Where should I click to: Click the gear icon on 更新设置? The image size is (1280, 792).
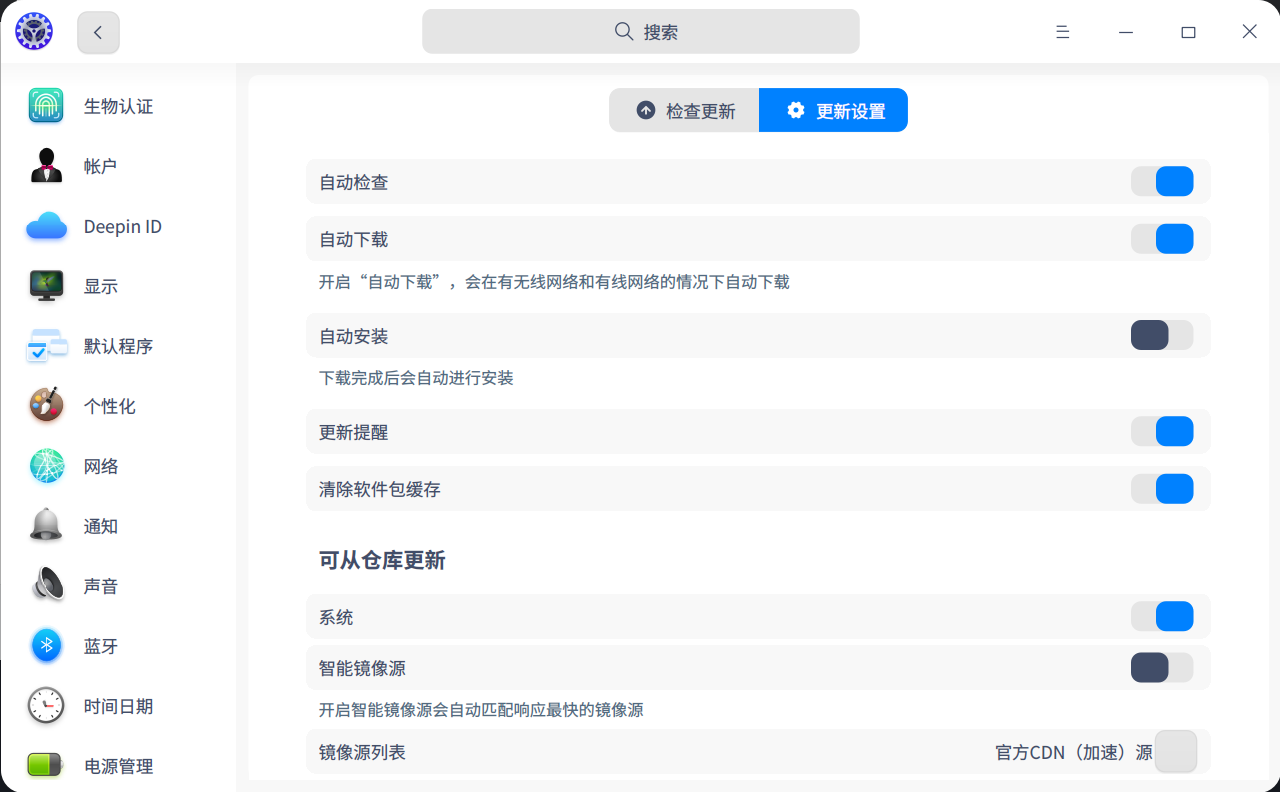tap(795, 110)
